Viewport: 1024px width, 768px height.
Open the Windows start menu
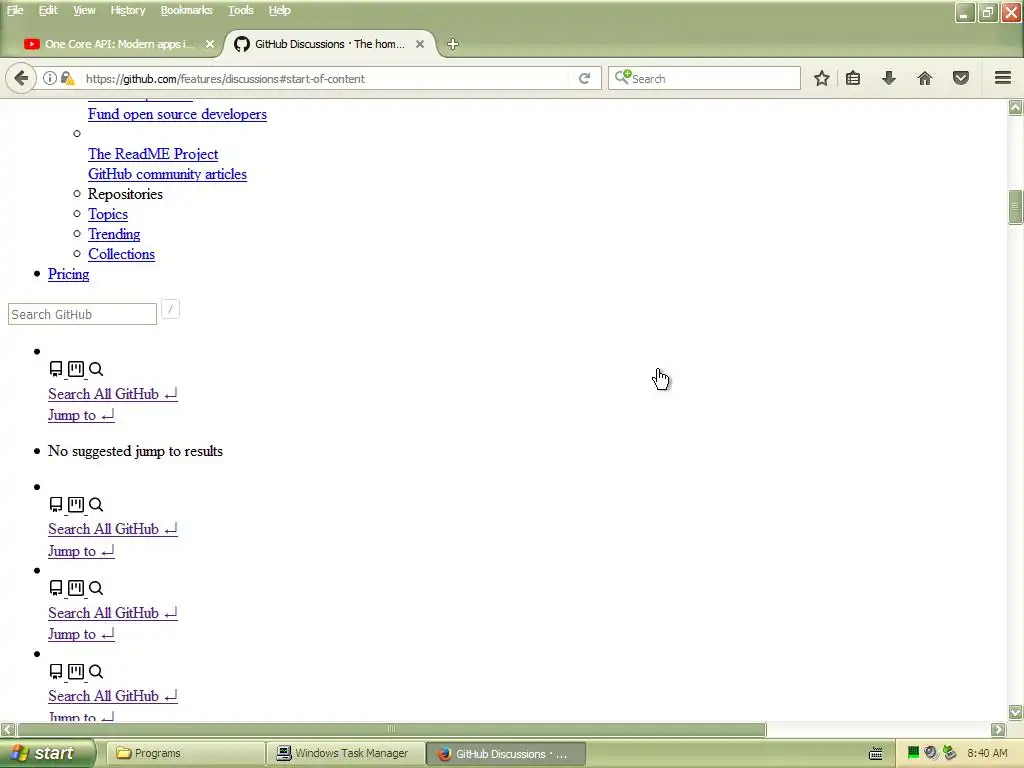(x=48, y=753)
